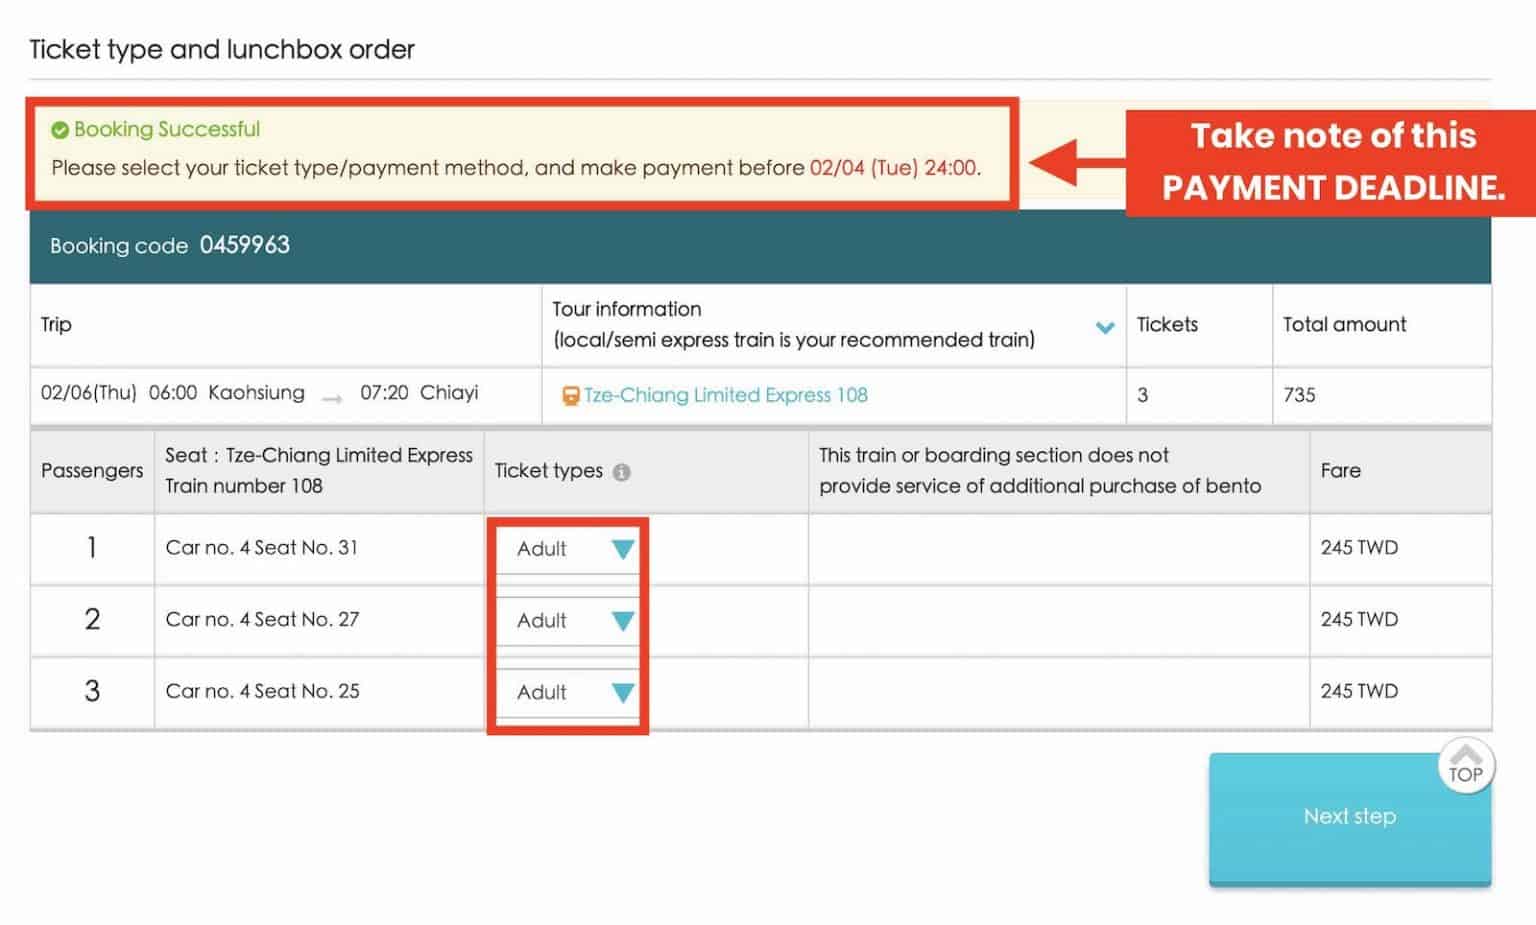Viewport: 1536px width, 925px height.
Task: Open the Tze-Chiang Limited Express 108 link
Action: coord(725,395)
